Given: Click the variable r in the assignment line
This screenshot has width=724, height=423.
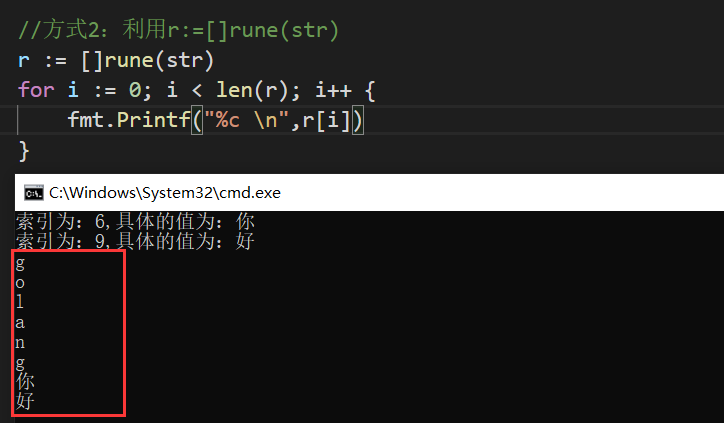Looking at the screenshot, I should (24, 61).
